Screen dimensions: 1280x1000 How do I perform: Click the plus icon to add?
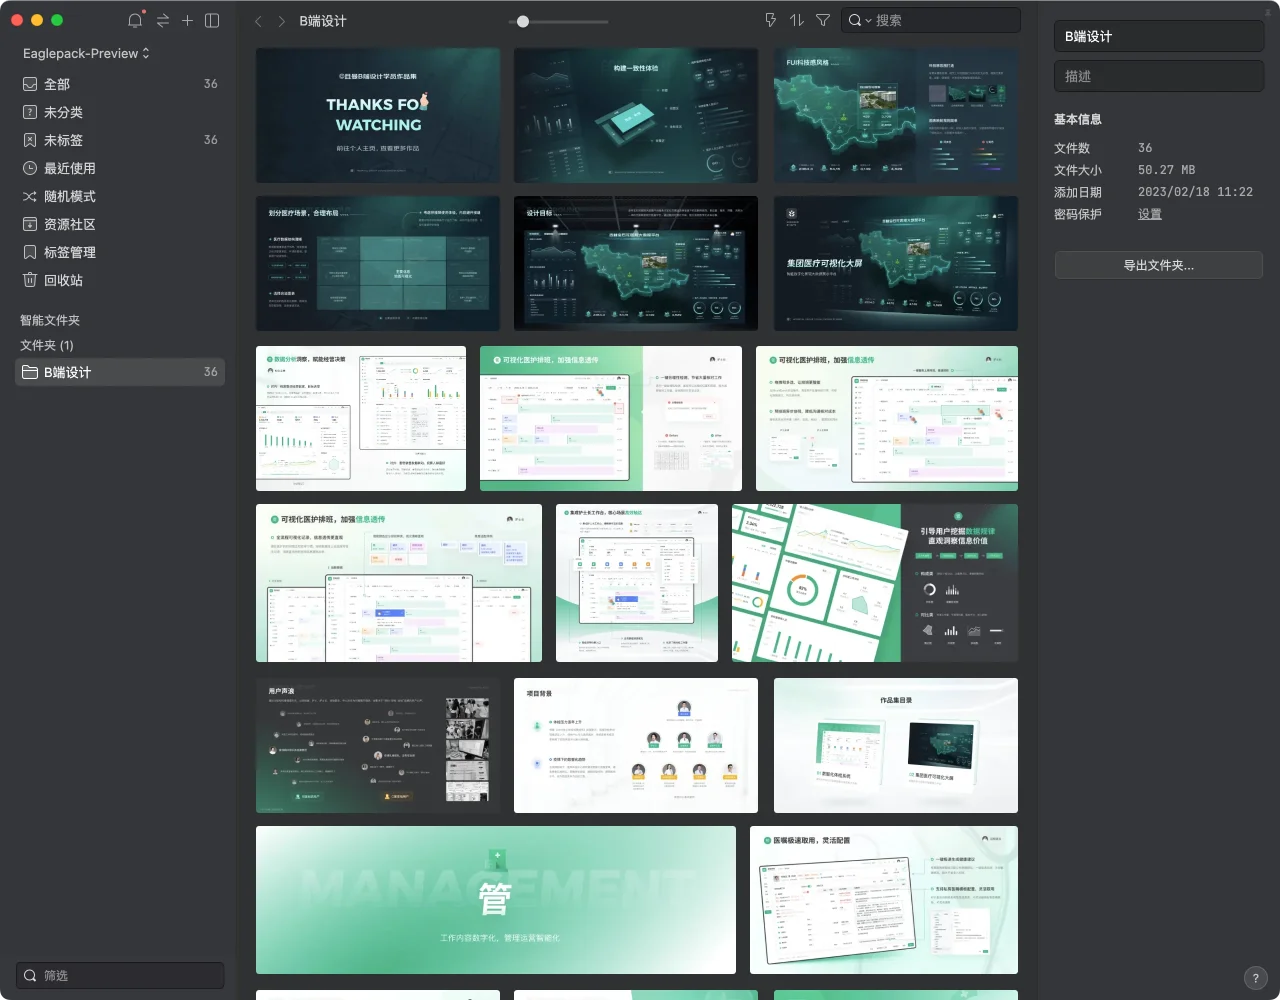click(x=187, y=20)
